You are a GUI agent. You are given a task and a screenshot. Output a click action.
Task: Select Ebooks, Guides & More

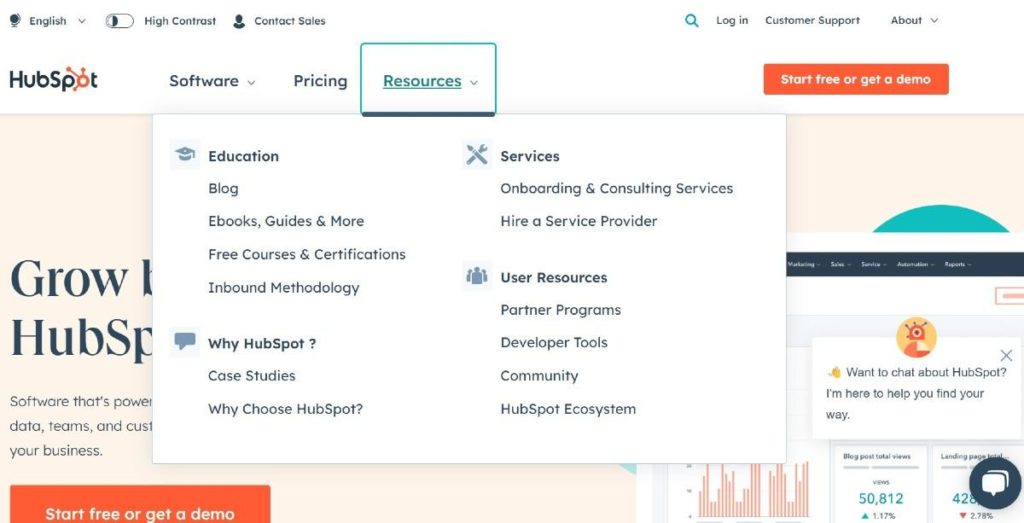[286, 221]
